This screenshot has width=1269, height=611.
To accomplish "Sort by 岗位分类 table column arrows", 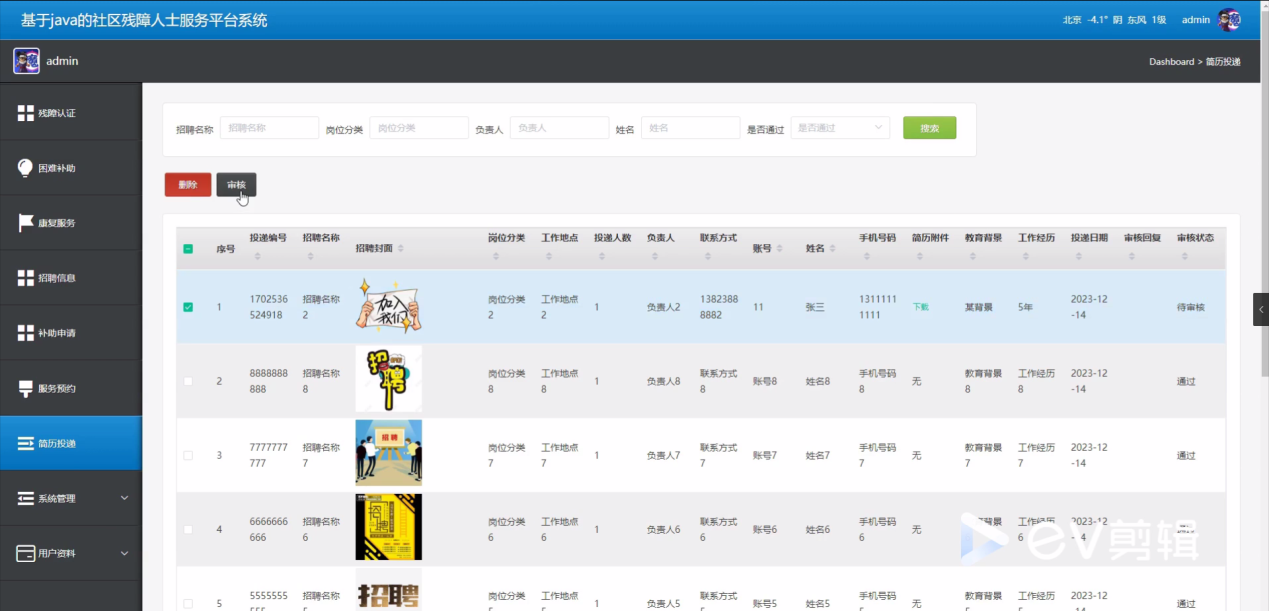I will coord(496,257).
